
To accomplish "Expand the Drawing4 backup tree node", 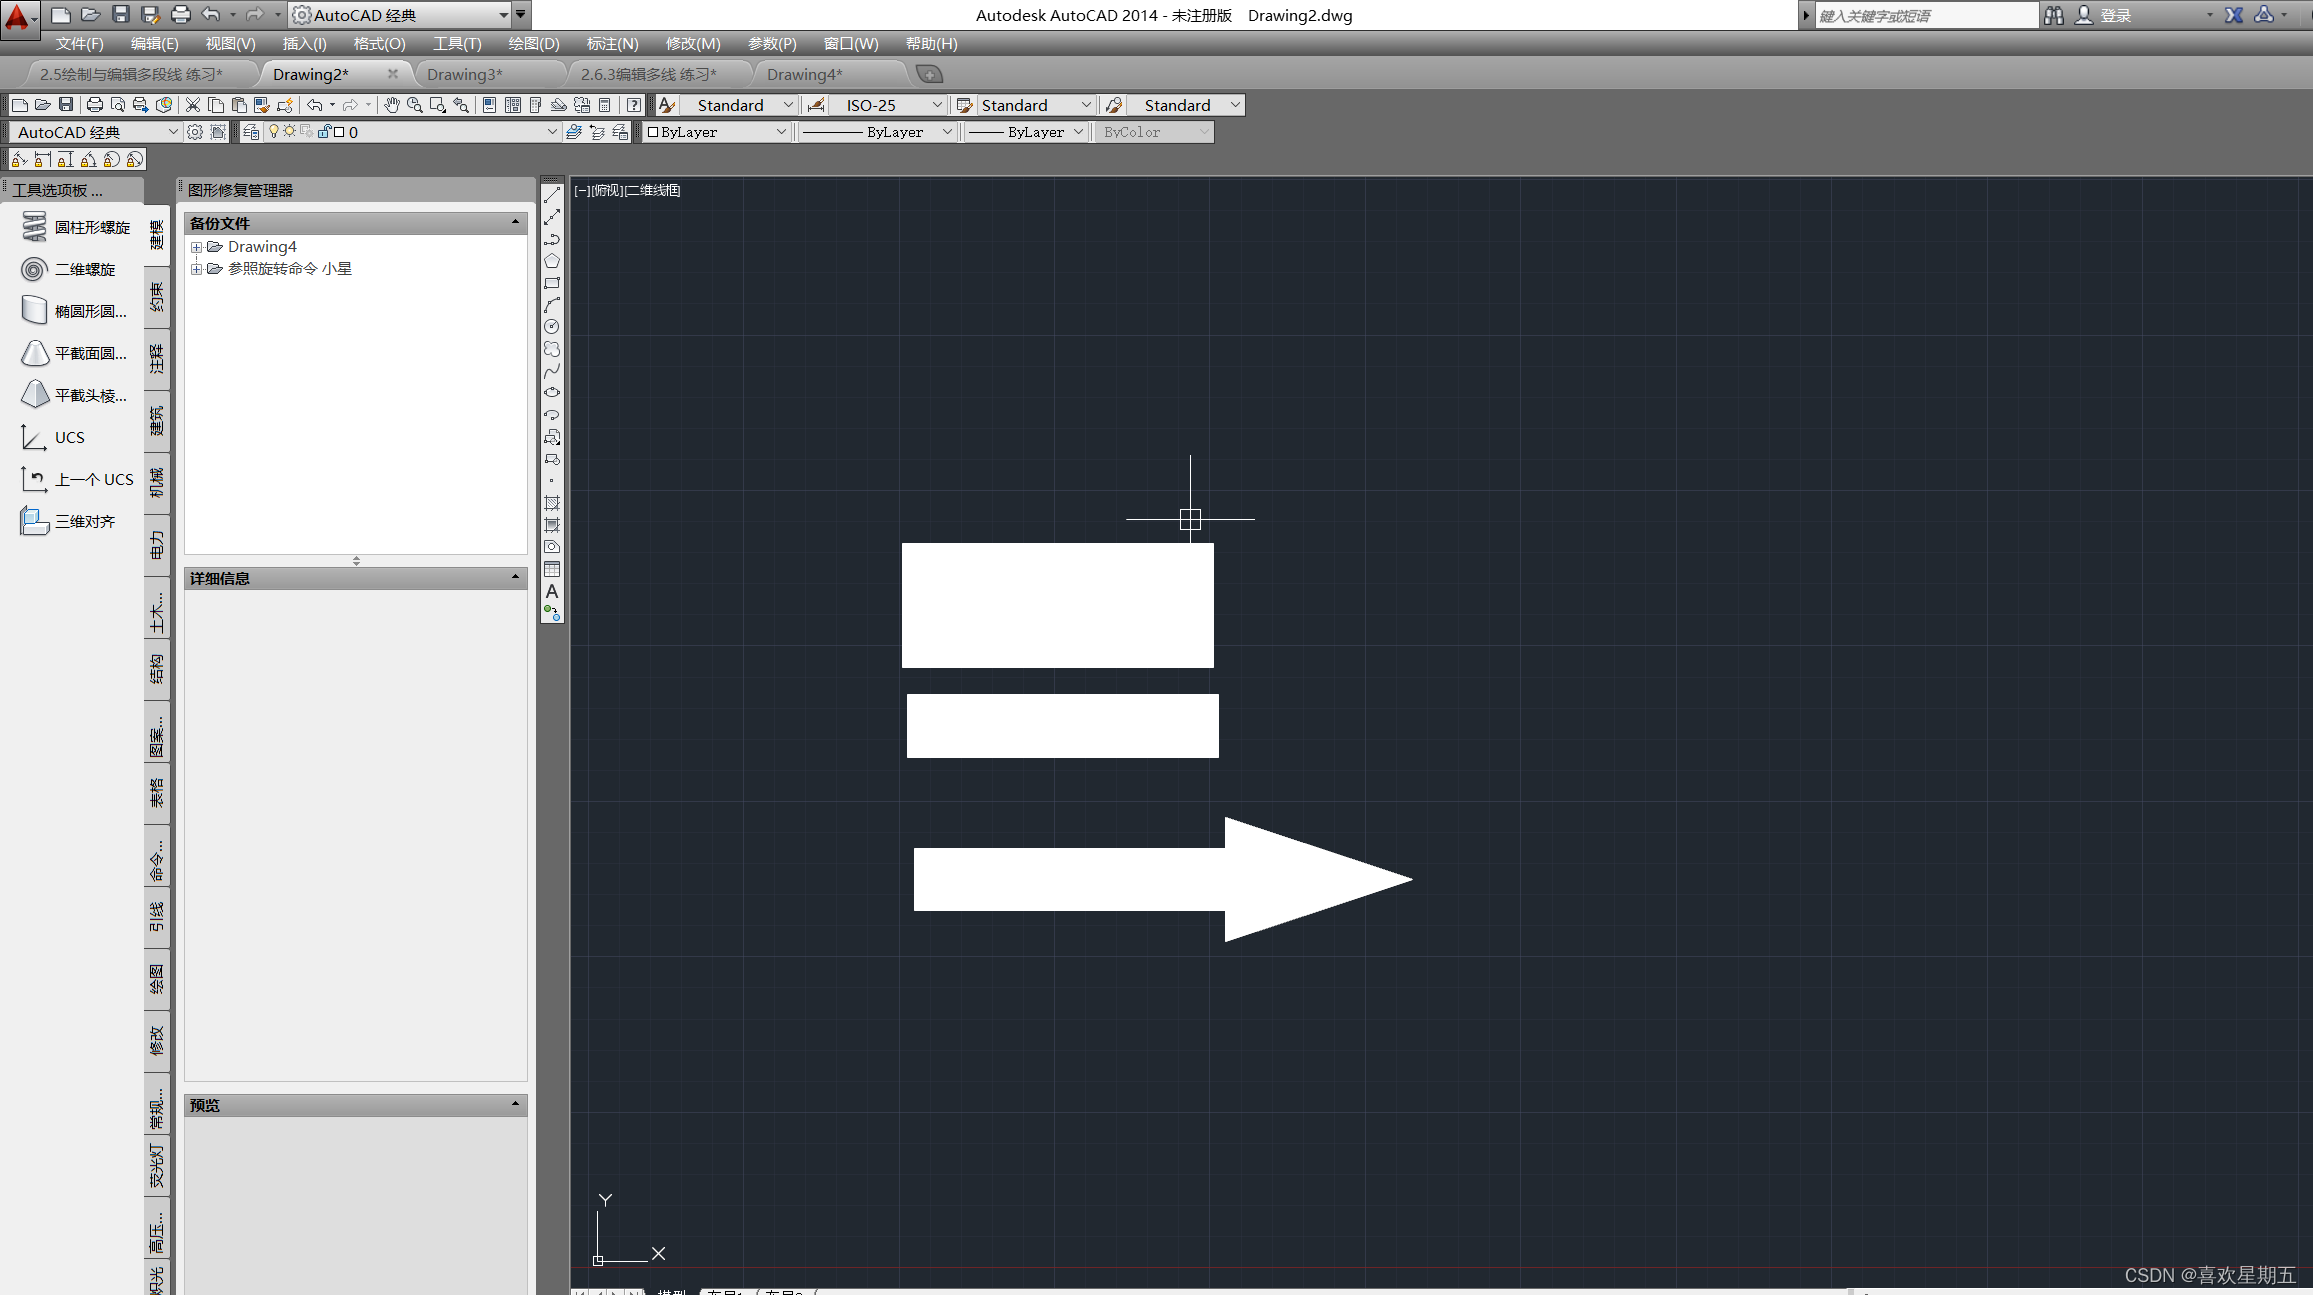I will 197,247.
